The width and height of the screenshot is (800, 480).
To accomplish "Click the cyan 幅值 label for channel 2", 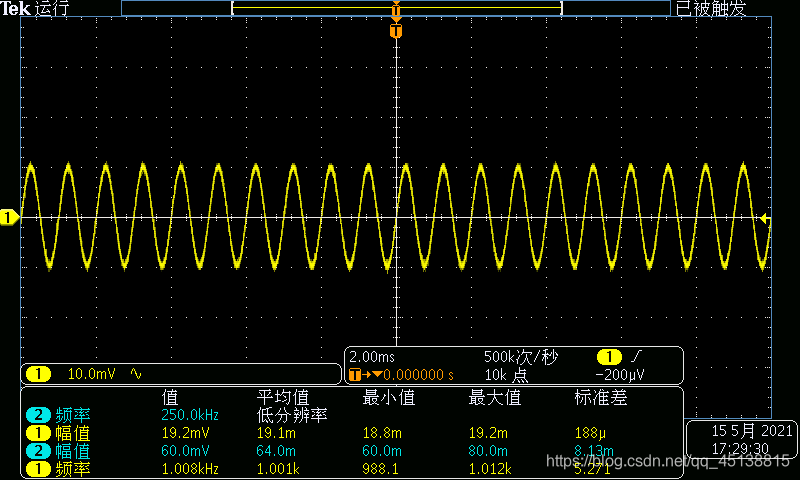I will pyautogui.click(x=73, y=451).
